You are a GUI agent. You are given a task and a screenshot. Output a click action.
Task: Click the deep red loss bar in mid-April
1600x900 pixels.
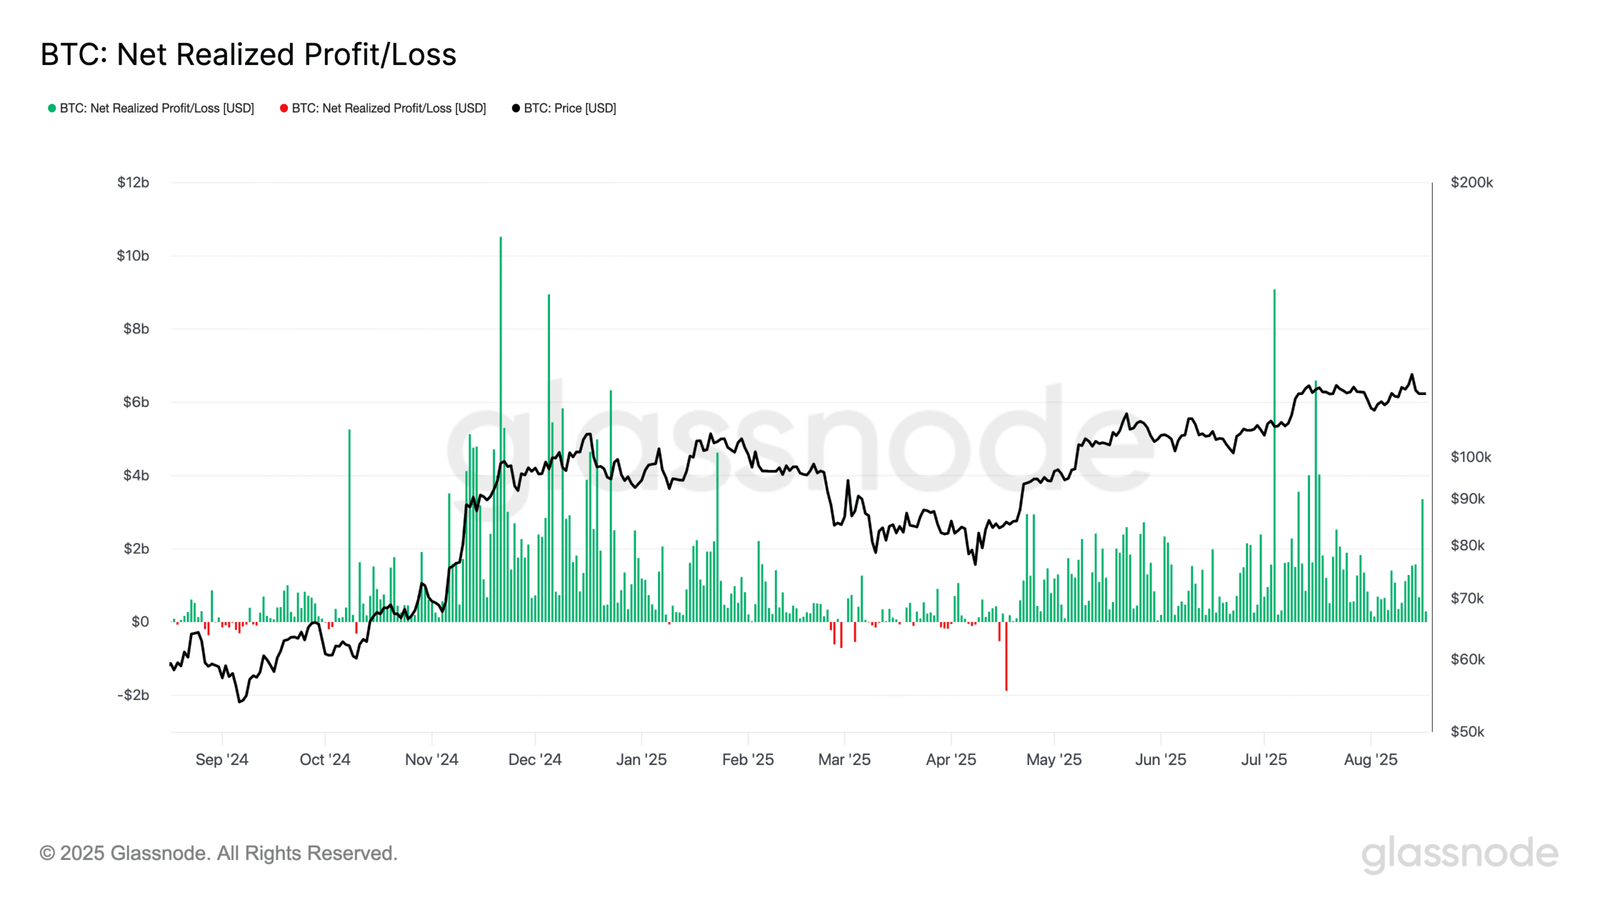click(x=1006, y=655)
